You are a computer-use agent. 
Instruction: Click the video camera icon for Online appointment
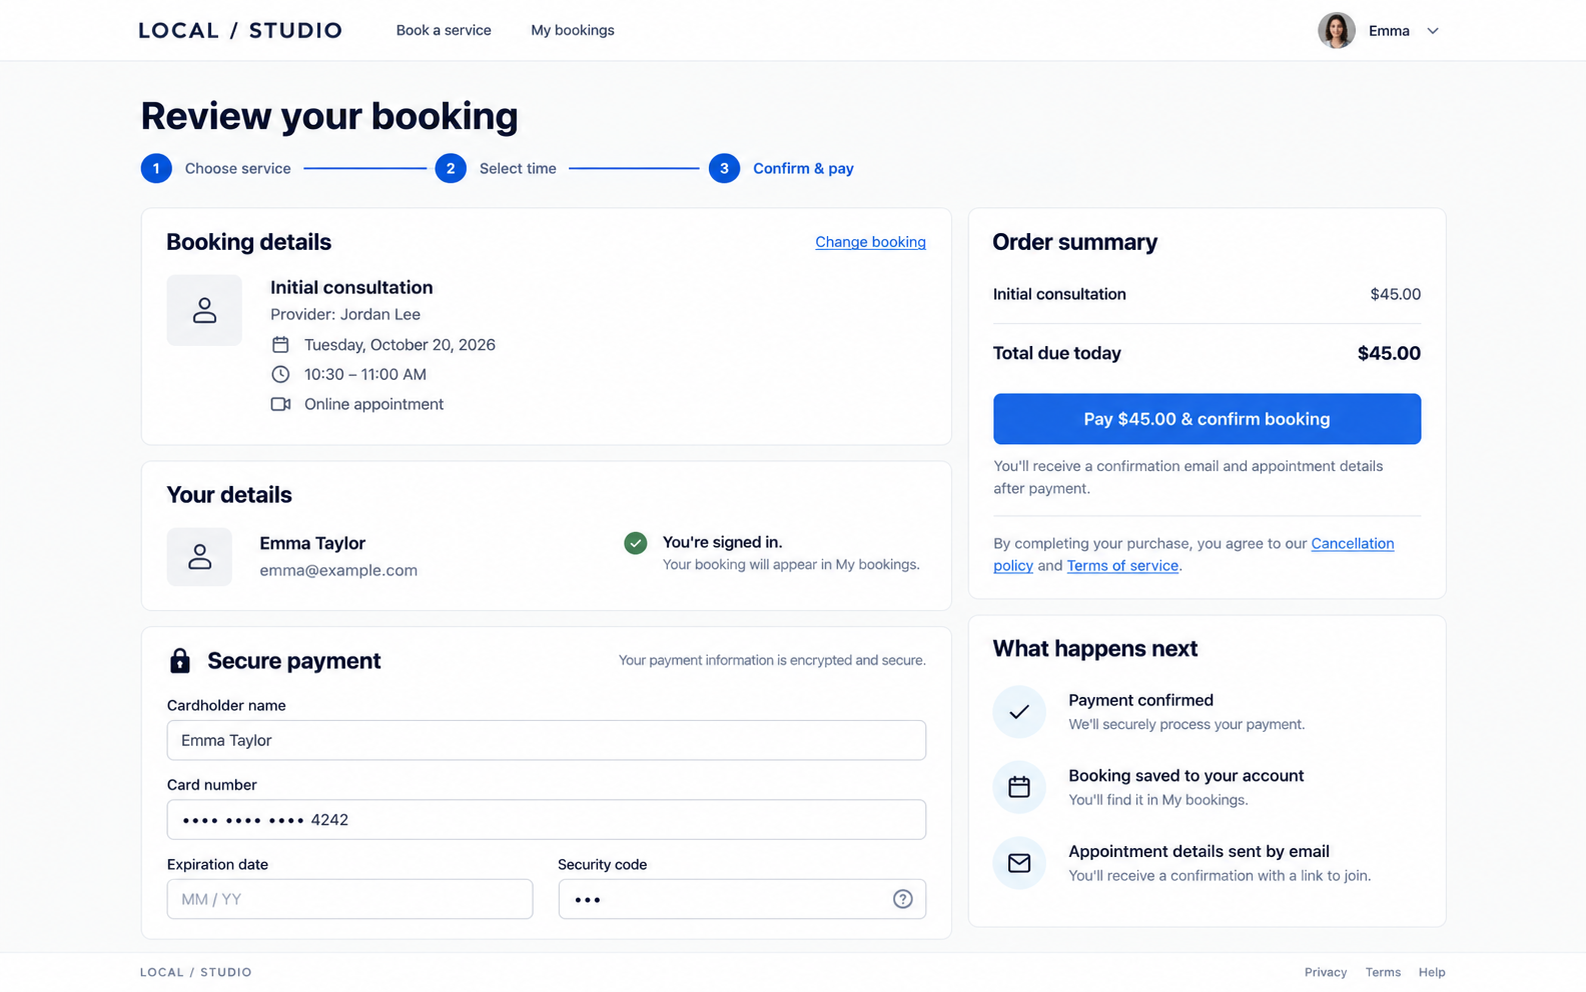[x=280, y=404]
